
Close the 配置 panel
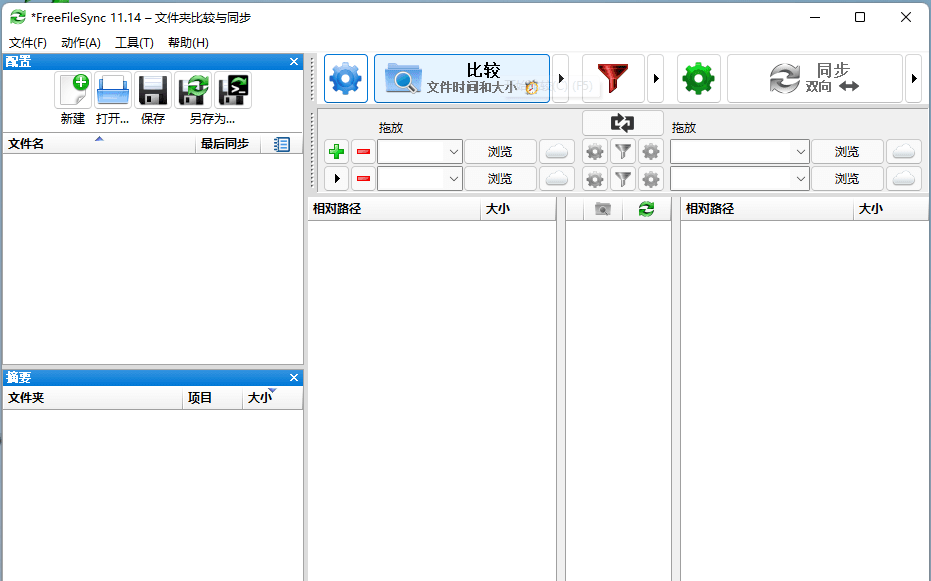coord(294,62)
